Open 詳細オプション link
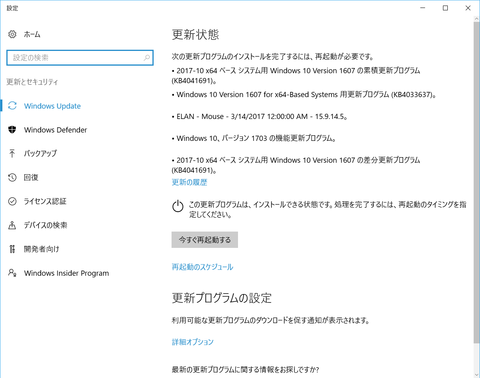This screenshot has height=378, width=480. [x=193, y=342]
